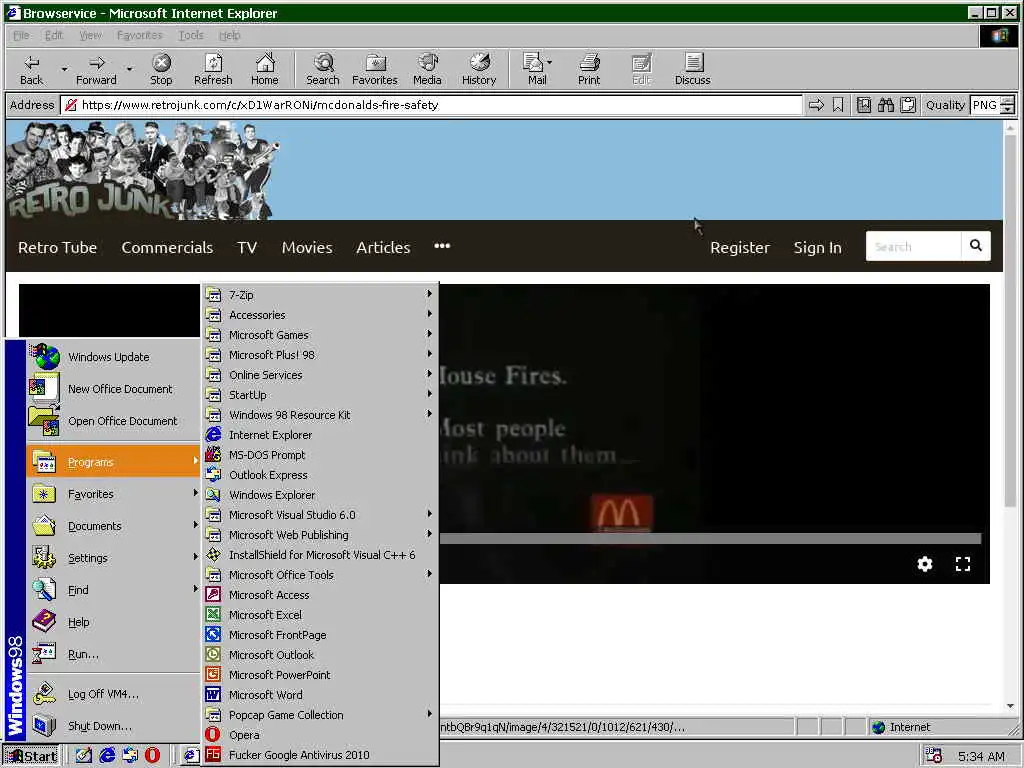
Task: Open the File menu
Action: pyautogui.click(x=21, y=35)
